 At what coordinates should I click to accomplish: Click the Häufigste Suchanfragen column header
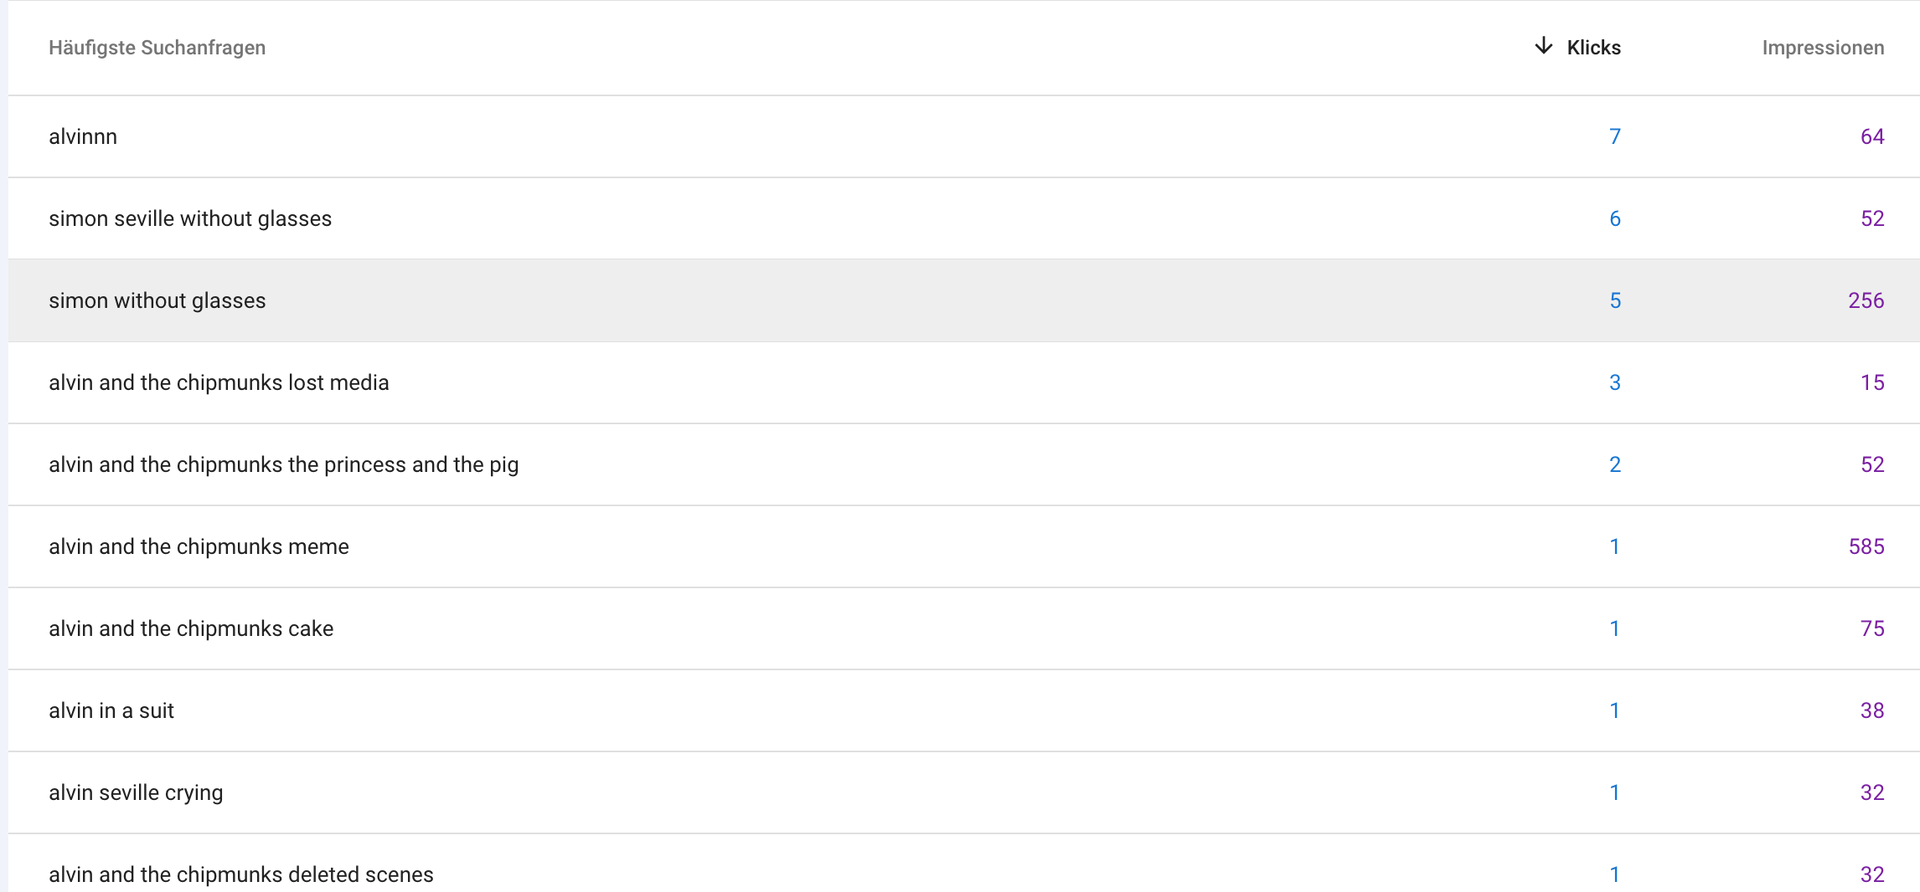click(157, 48)
